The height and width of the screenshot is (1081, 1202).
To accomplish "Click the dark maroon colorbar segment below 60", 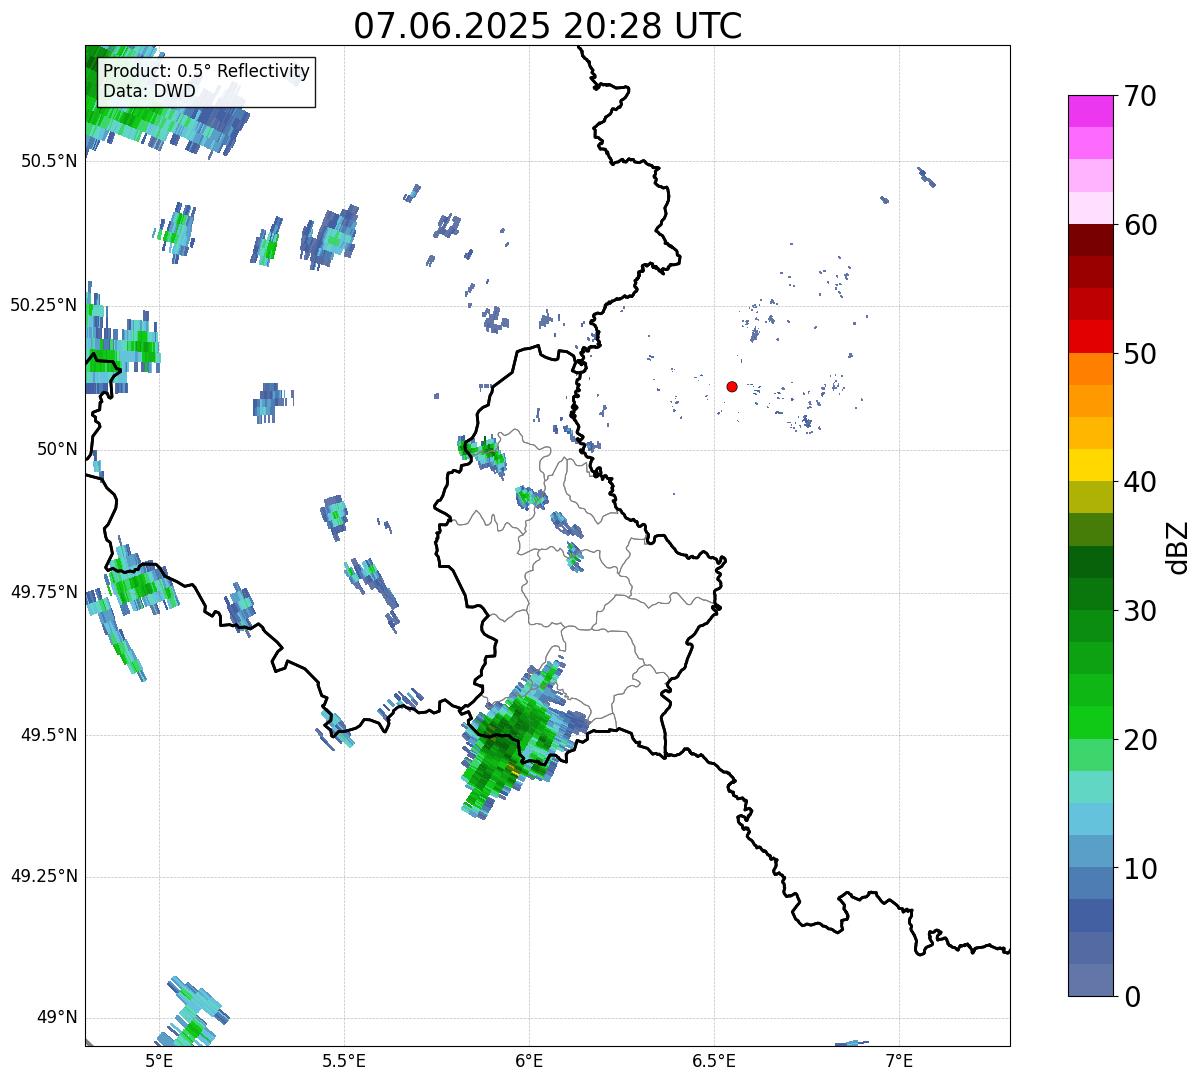I will [1090, 240].
